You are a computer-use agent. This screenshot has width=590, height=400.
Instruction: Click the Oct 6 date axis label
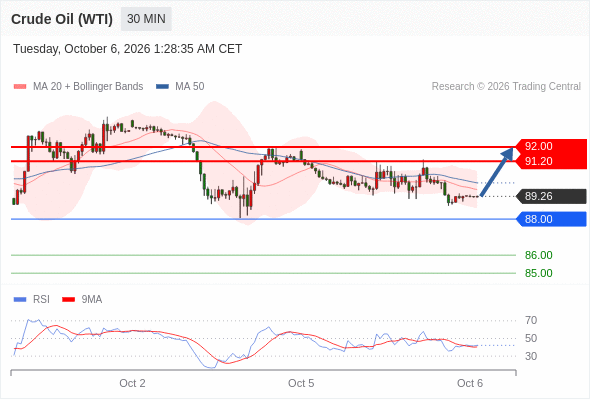470,383
